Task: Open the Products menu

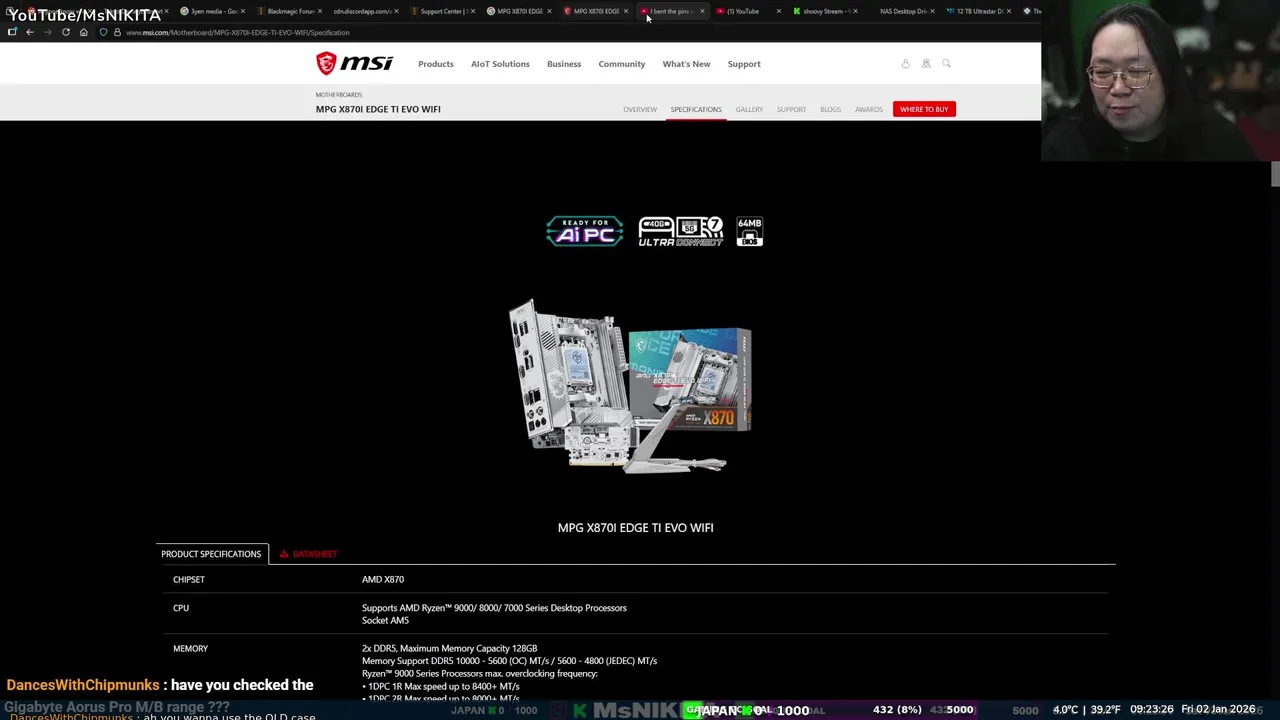Action: pos(436,64)
